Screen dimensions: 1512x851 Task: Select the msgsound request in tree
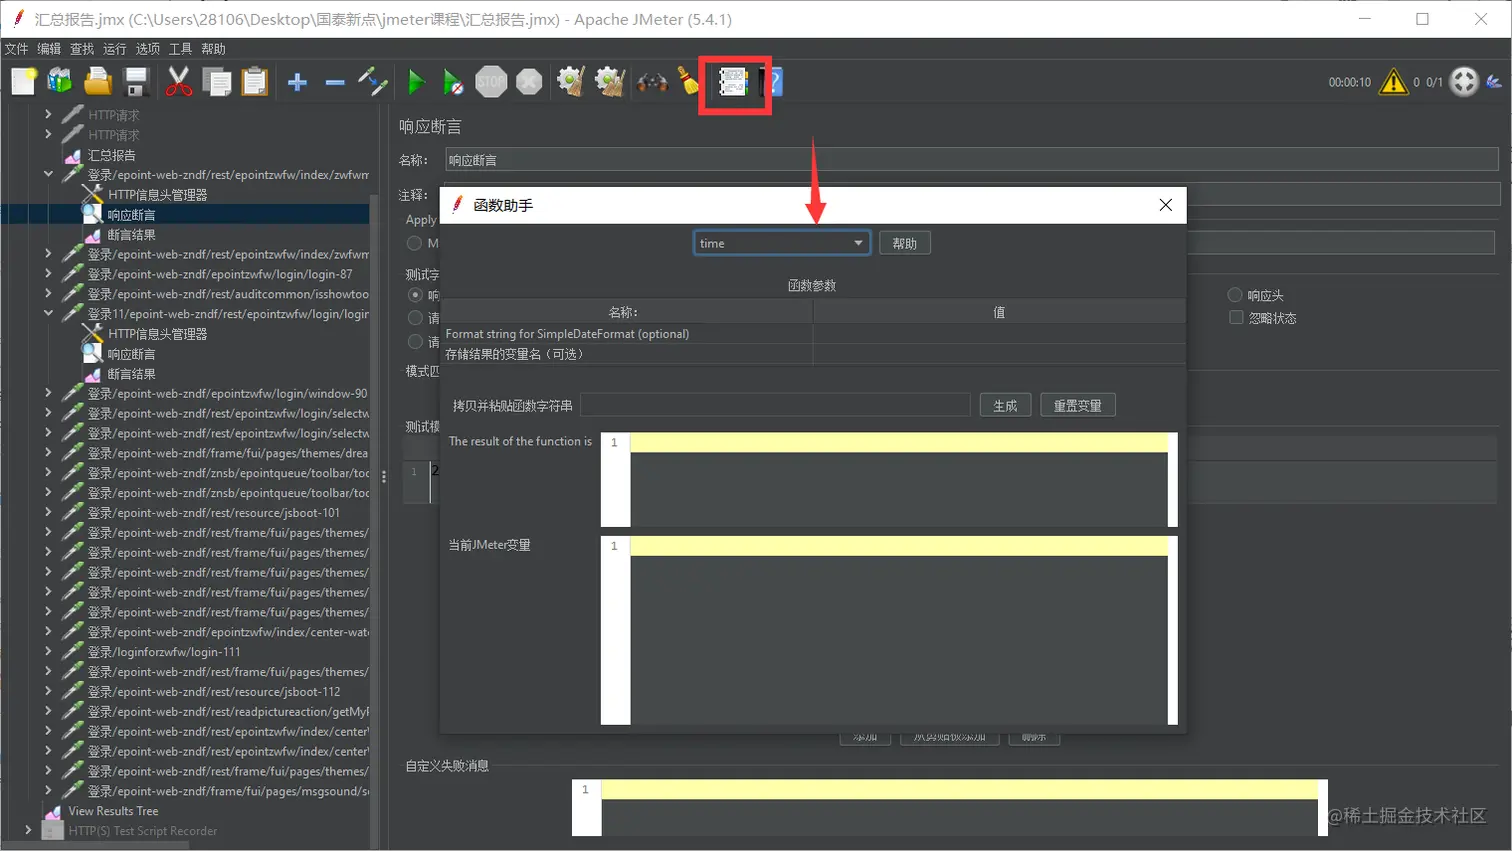(228, 791)
